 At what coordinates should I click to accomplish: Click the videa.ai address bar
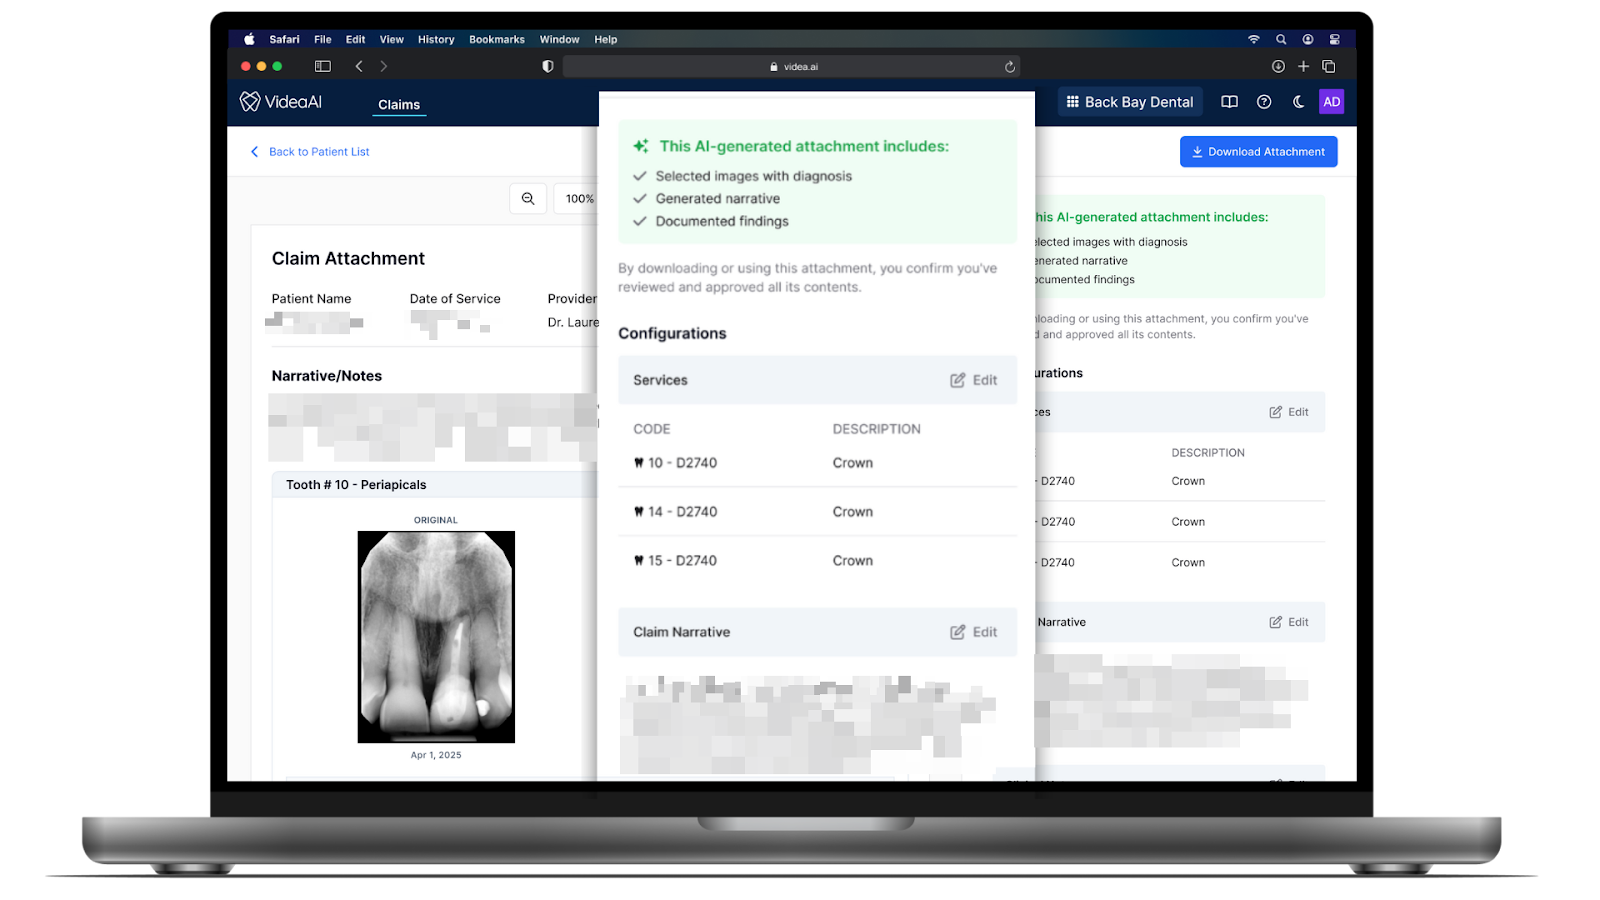(x=792, y=67)
